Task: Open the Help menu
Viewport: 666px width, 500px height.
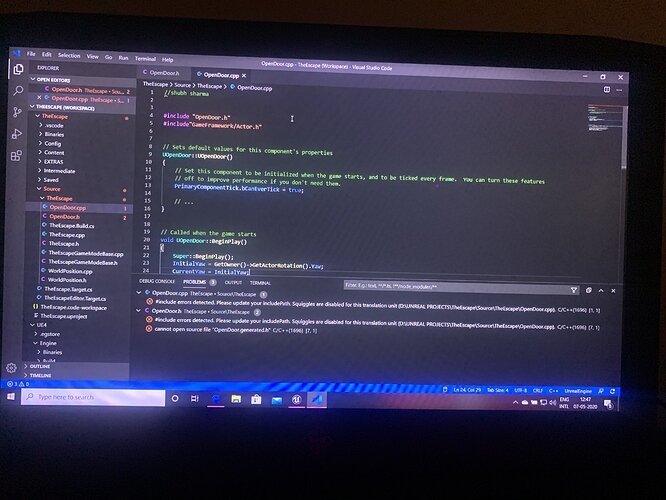Action: tap(168, 60)
